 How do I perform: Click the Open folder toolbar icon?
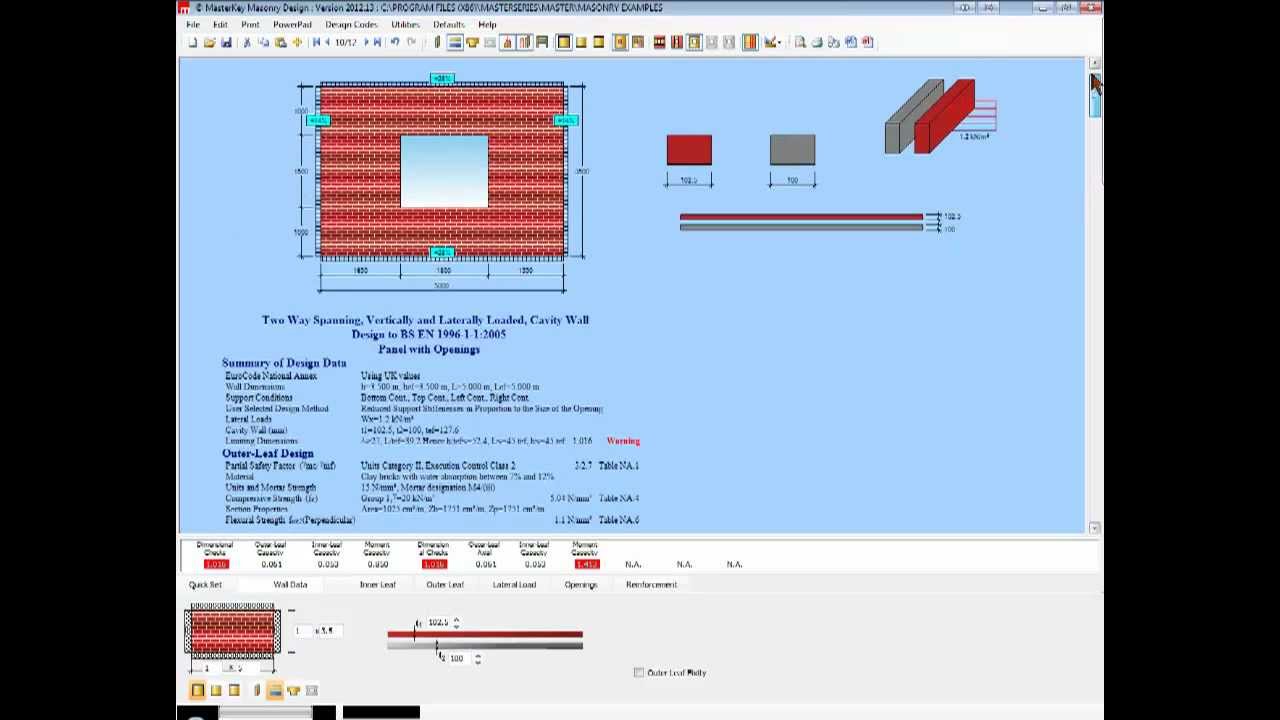(x=208, y=42)
